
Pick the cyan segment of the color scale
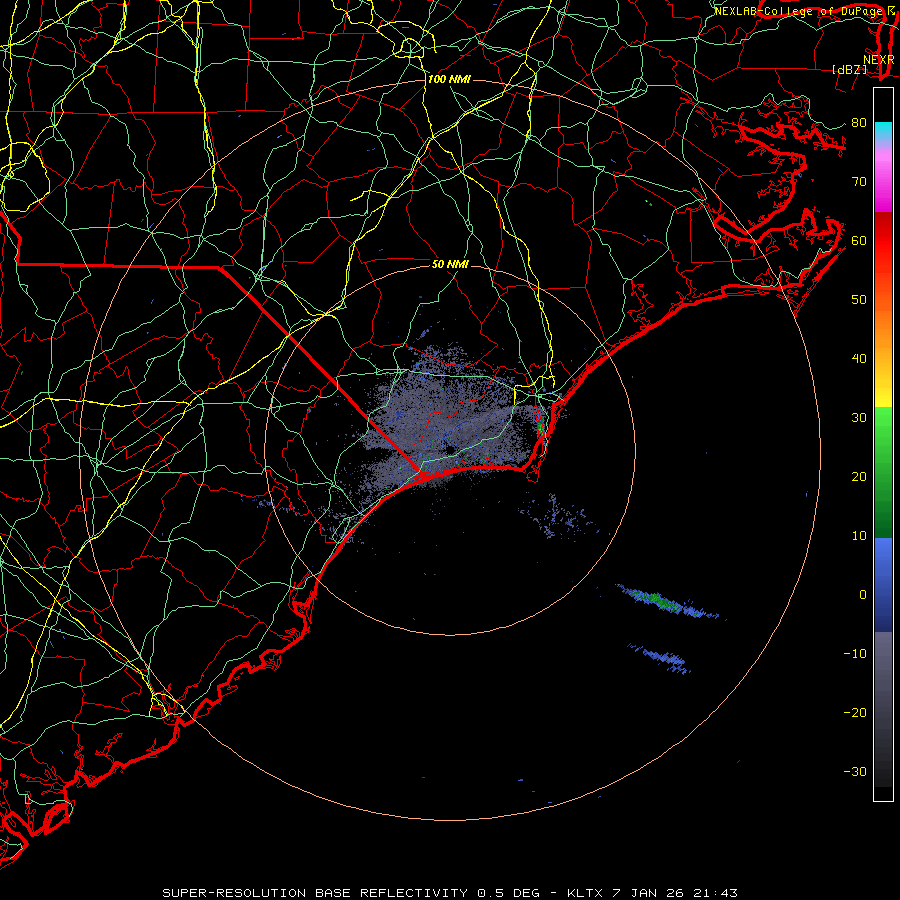883,131
